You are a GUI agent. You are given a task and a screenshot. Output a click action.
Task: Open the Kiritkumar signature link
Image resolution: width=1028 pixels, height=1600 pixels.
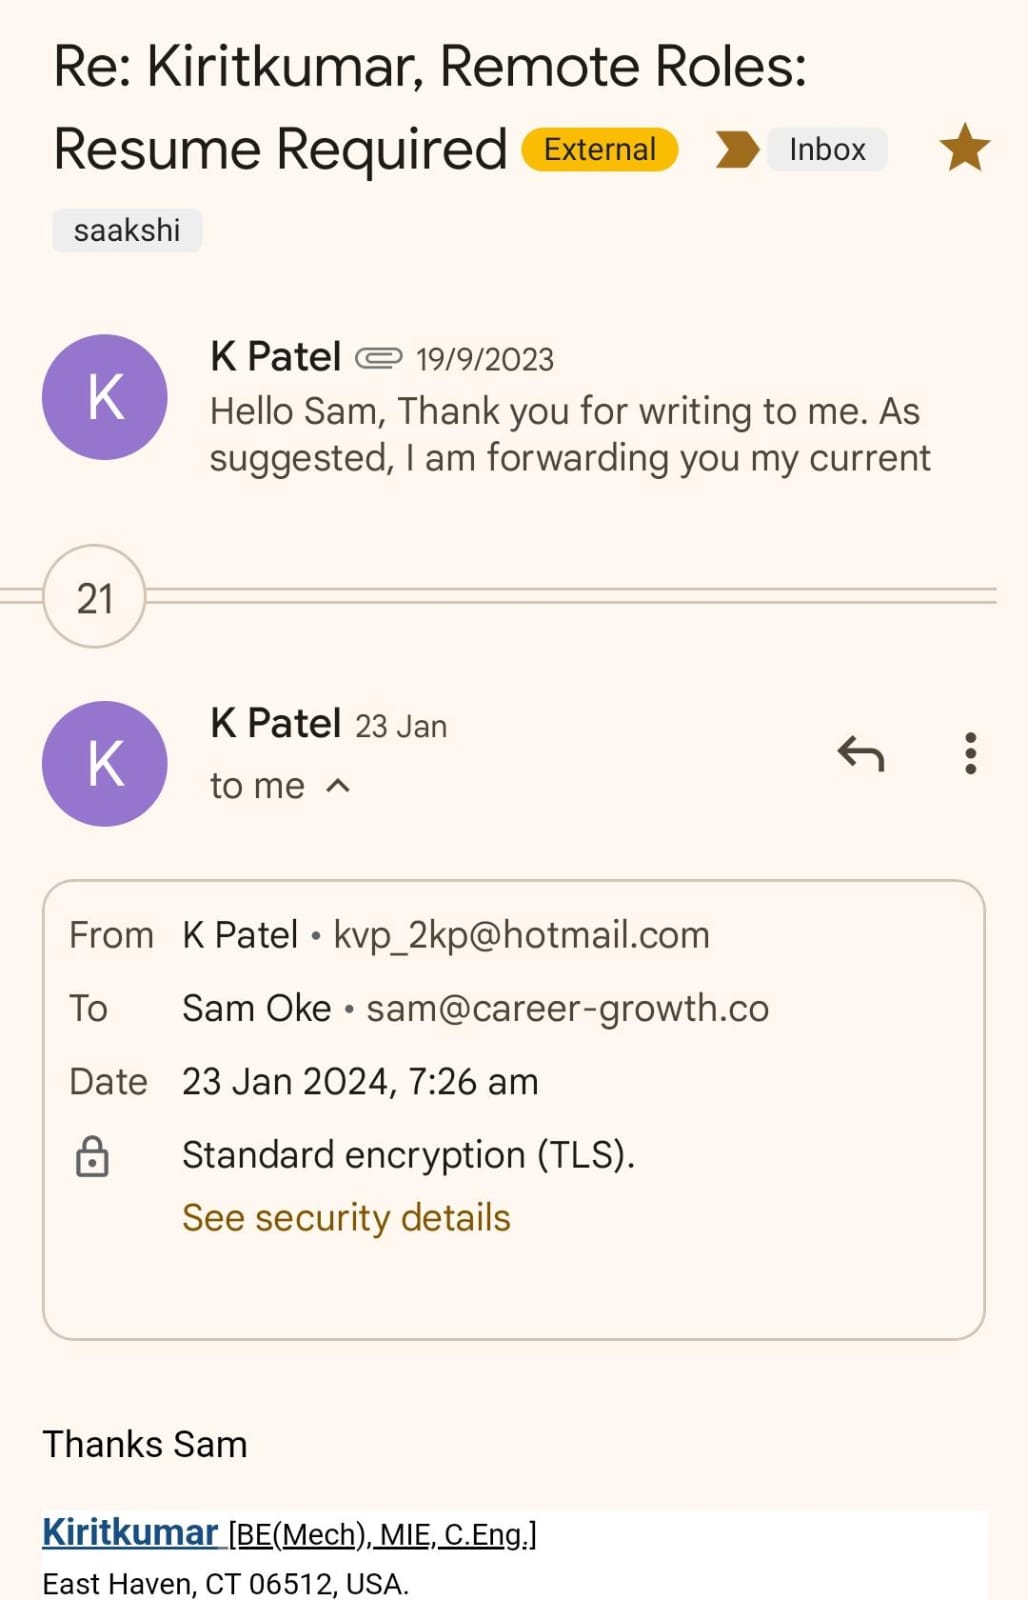[x=130, y=1532]
